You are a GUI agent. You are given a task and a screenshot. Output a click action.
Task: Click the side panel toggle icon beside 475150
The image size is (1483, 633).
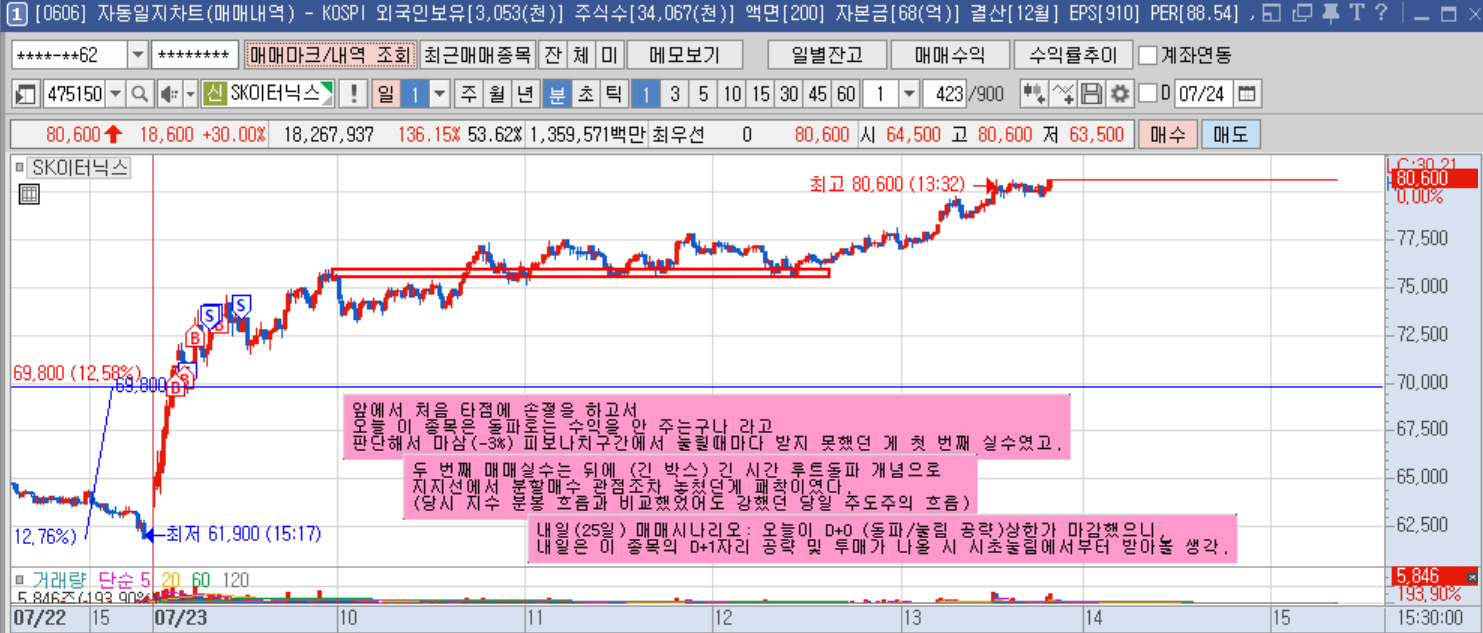point(26,94)
